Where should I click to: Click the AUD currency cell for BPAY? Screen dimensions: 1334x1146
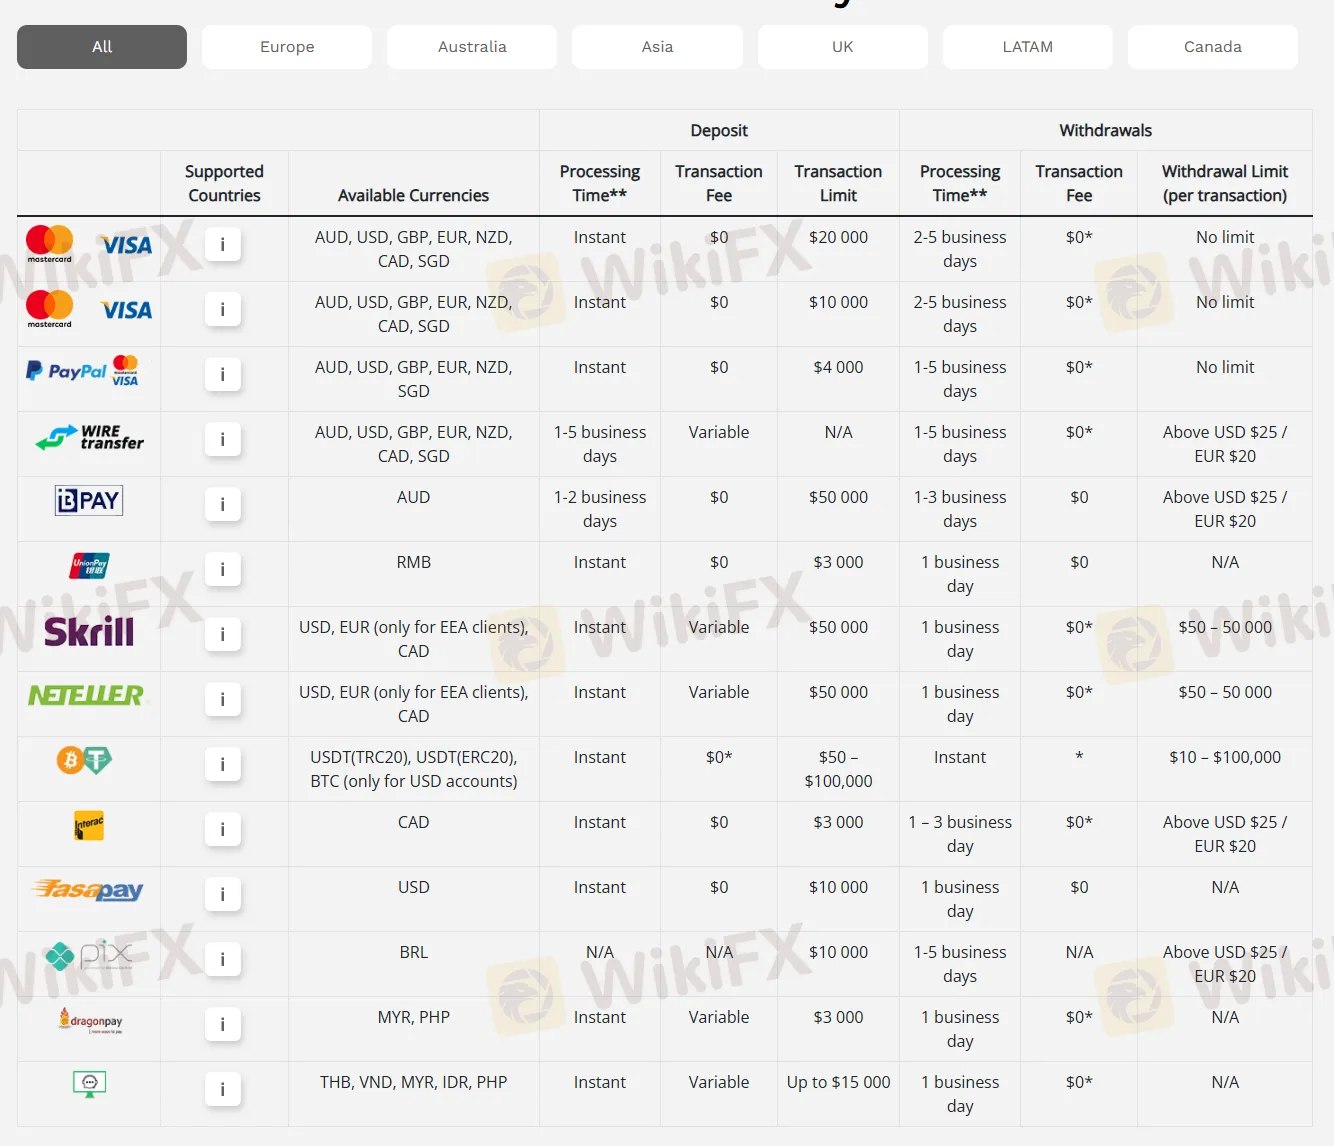click(x=413, y=497)
